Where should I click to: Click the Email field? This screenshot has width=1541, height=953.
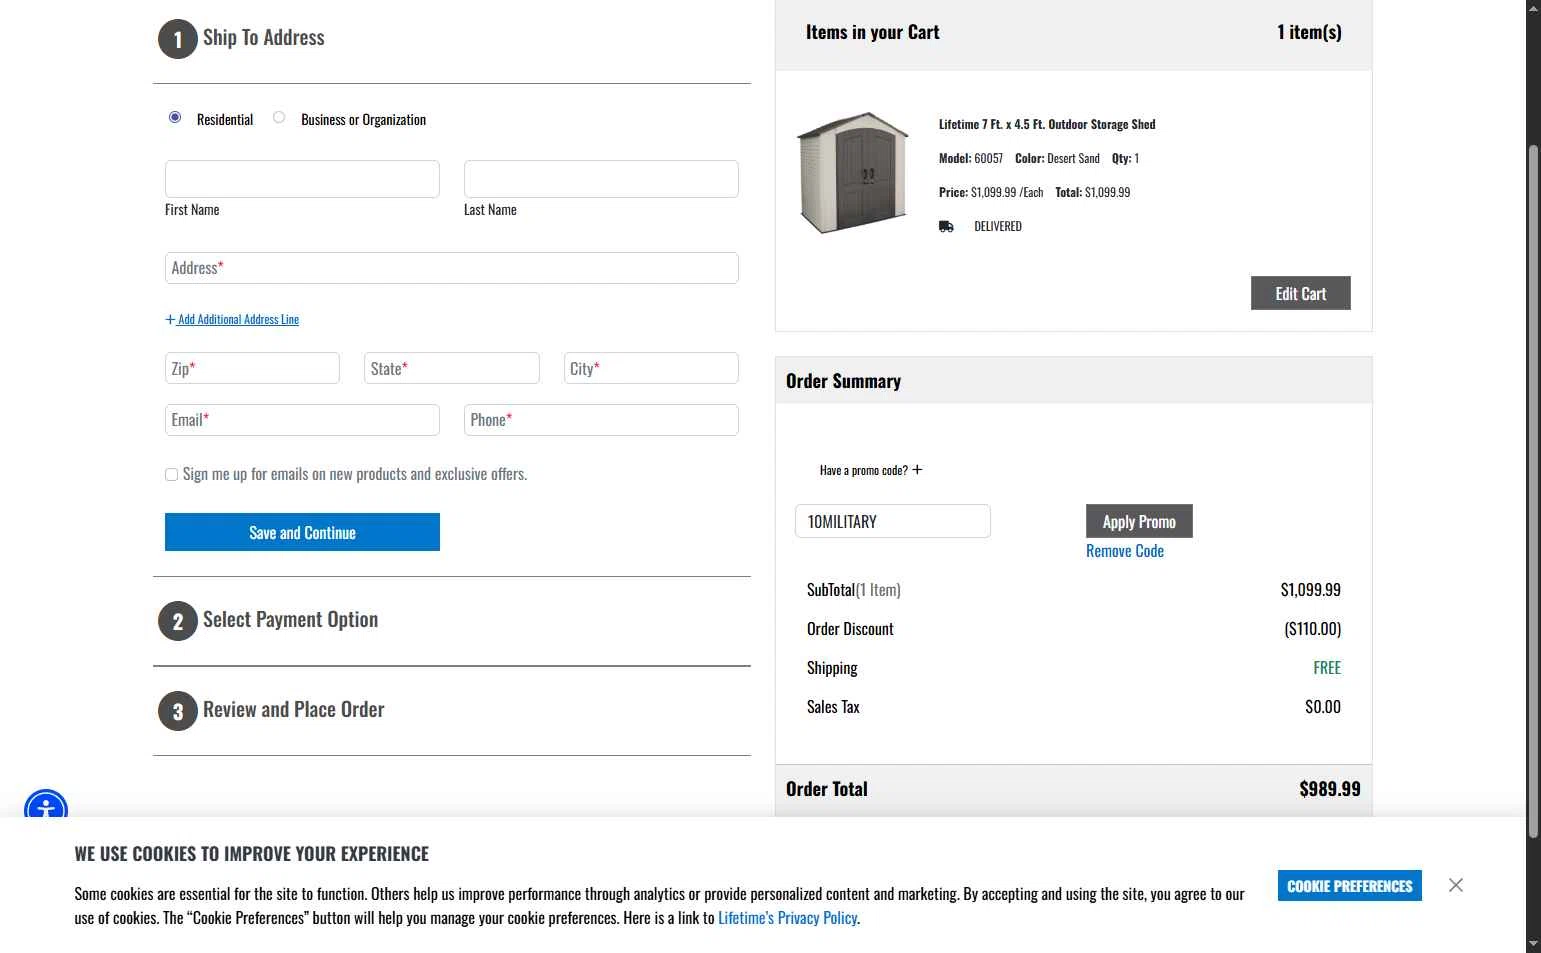click(x=302, y=420)
